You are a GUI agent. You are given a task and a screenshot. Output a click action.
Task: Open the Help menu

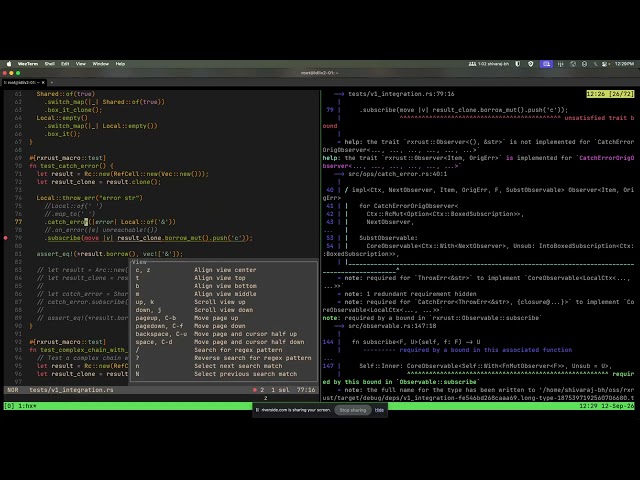120,64
